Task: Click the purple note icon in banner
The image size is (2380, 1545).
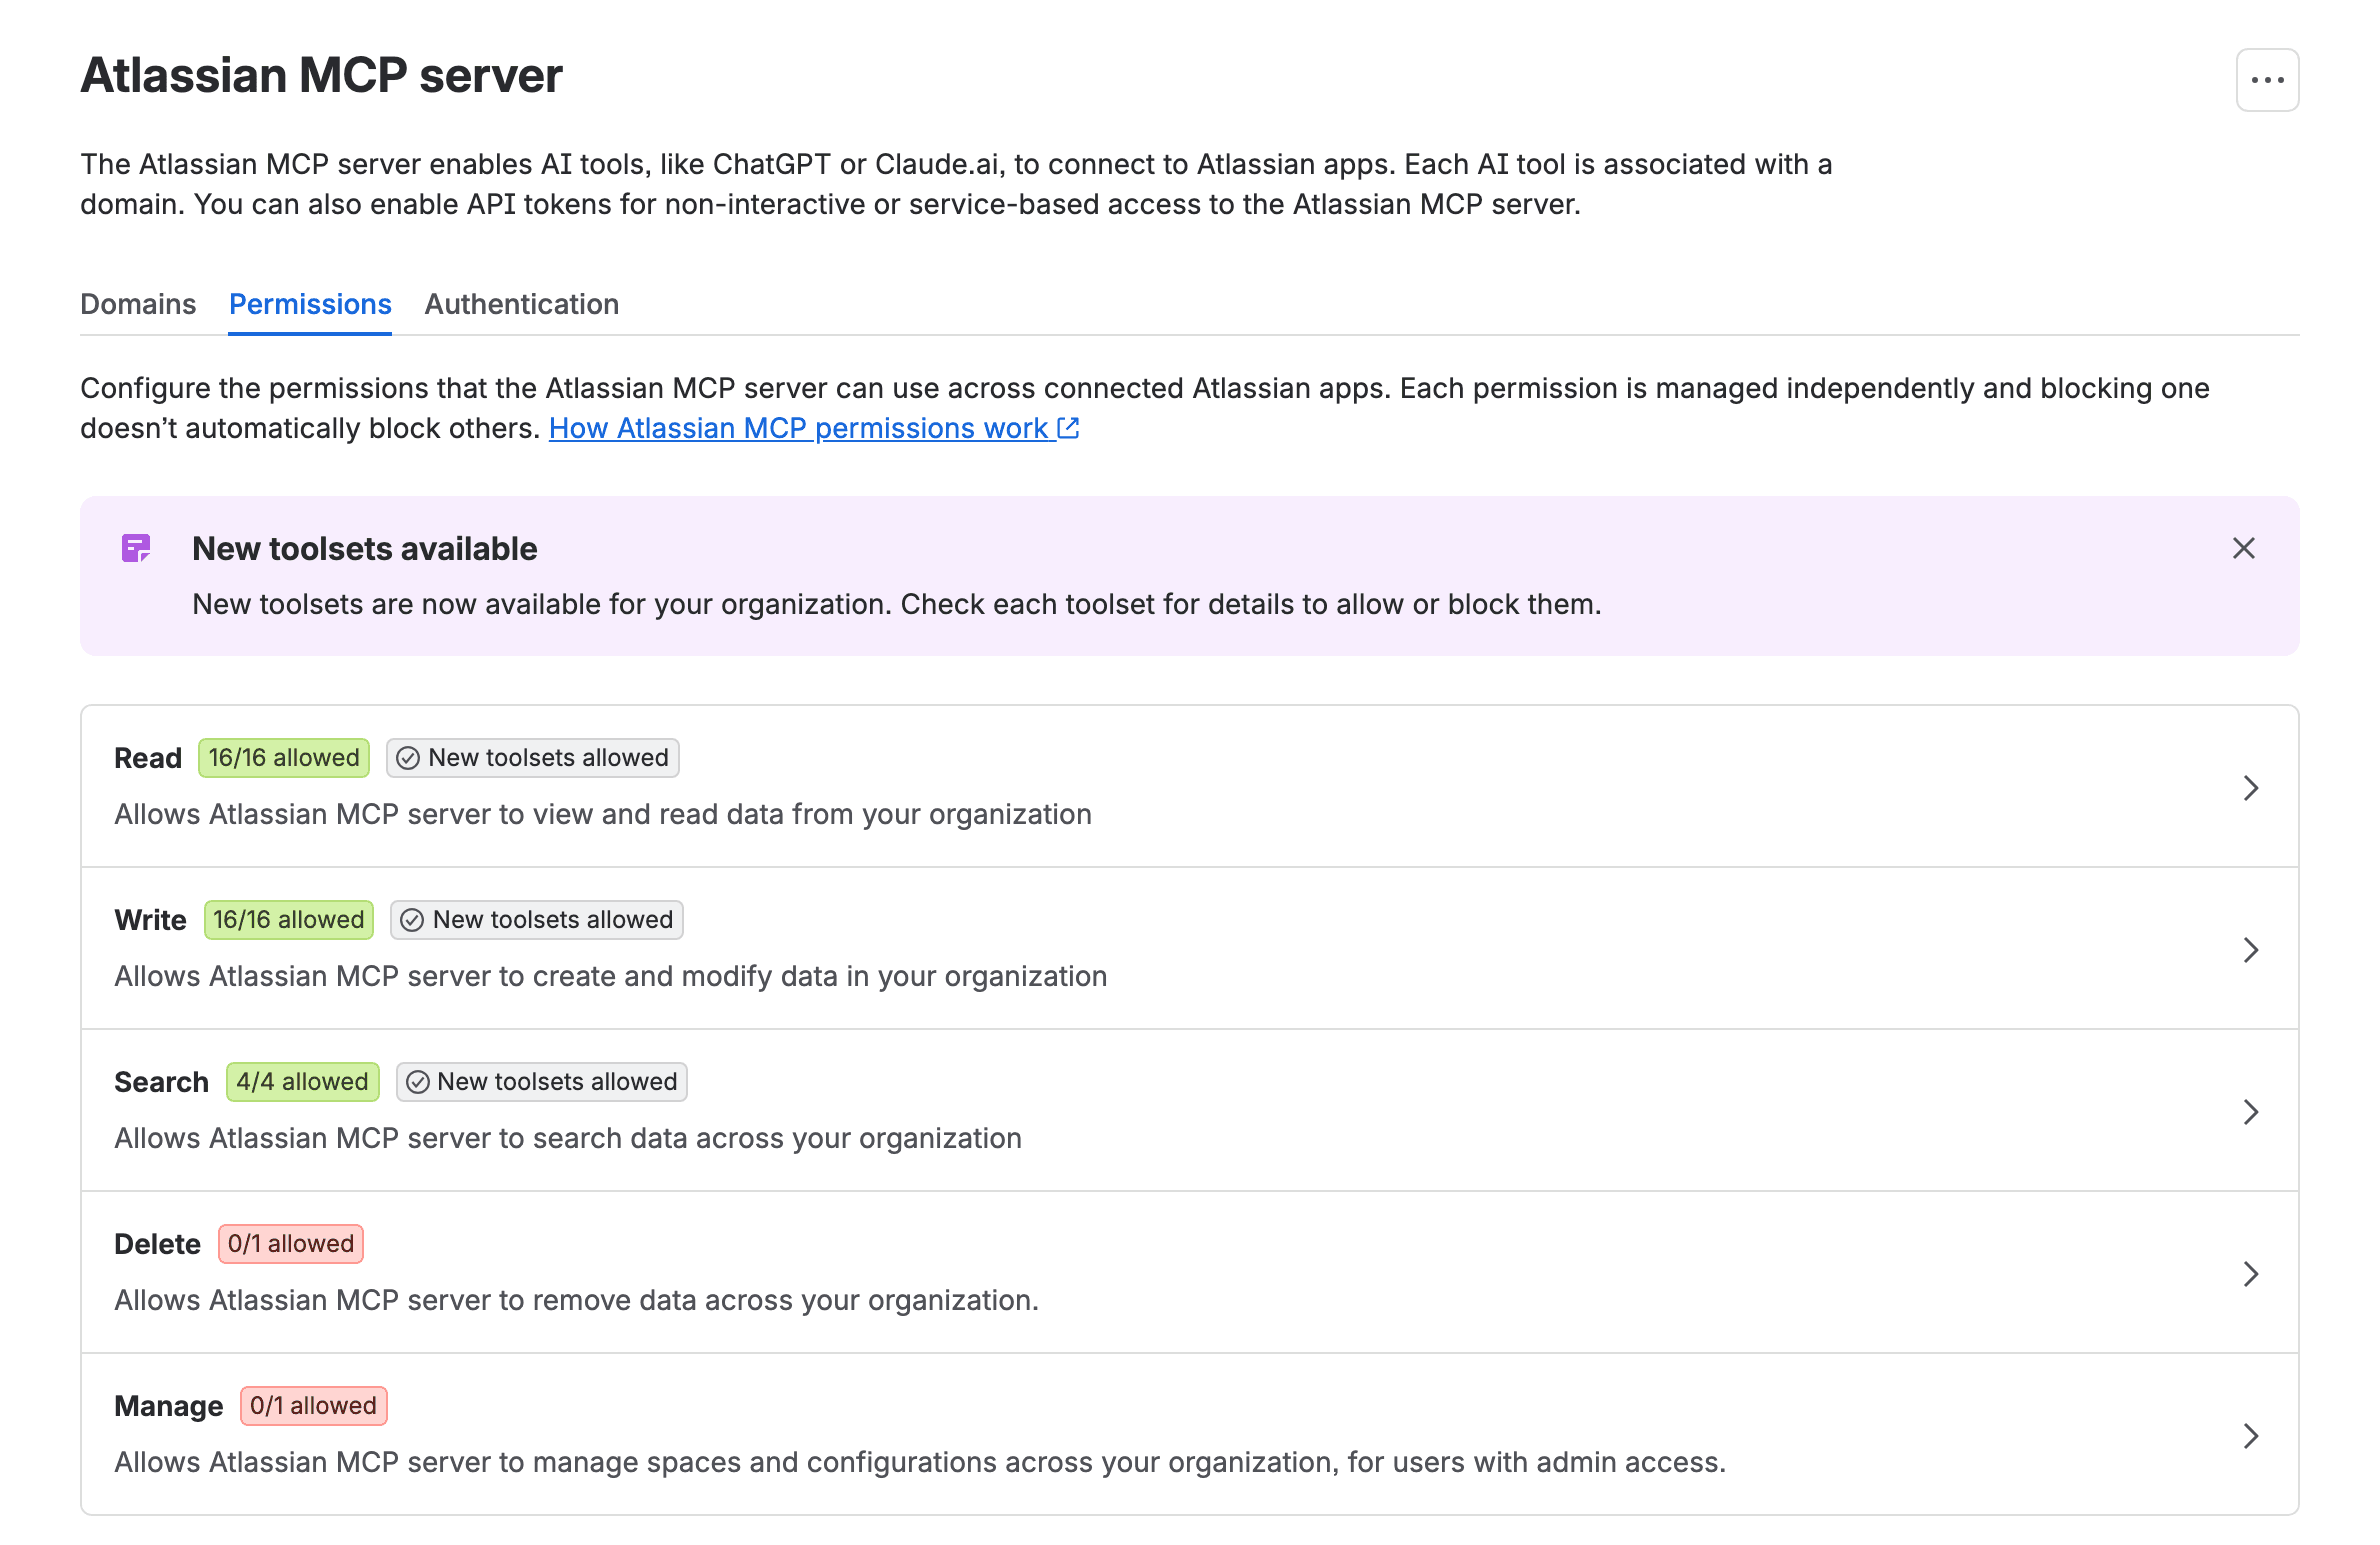Action: [x=136, y=548]
